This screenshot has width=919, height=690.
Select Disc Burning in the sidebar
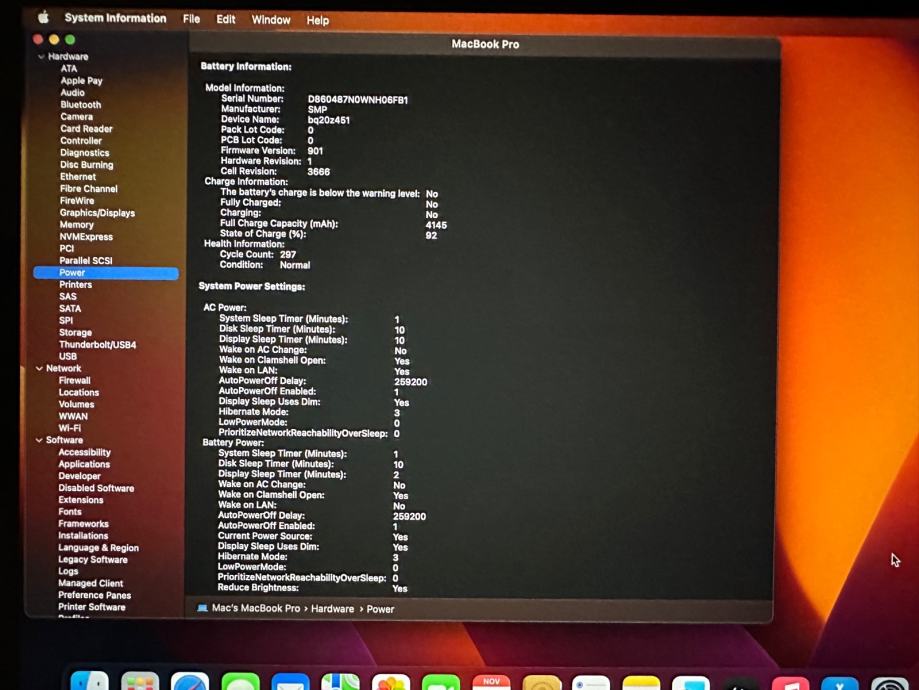pyautogui.click(x=87, y=165)
